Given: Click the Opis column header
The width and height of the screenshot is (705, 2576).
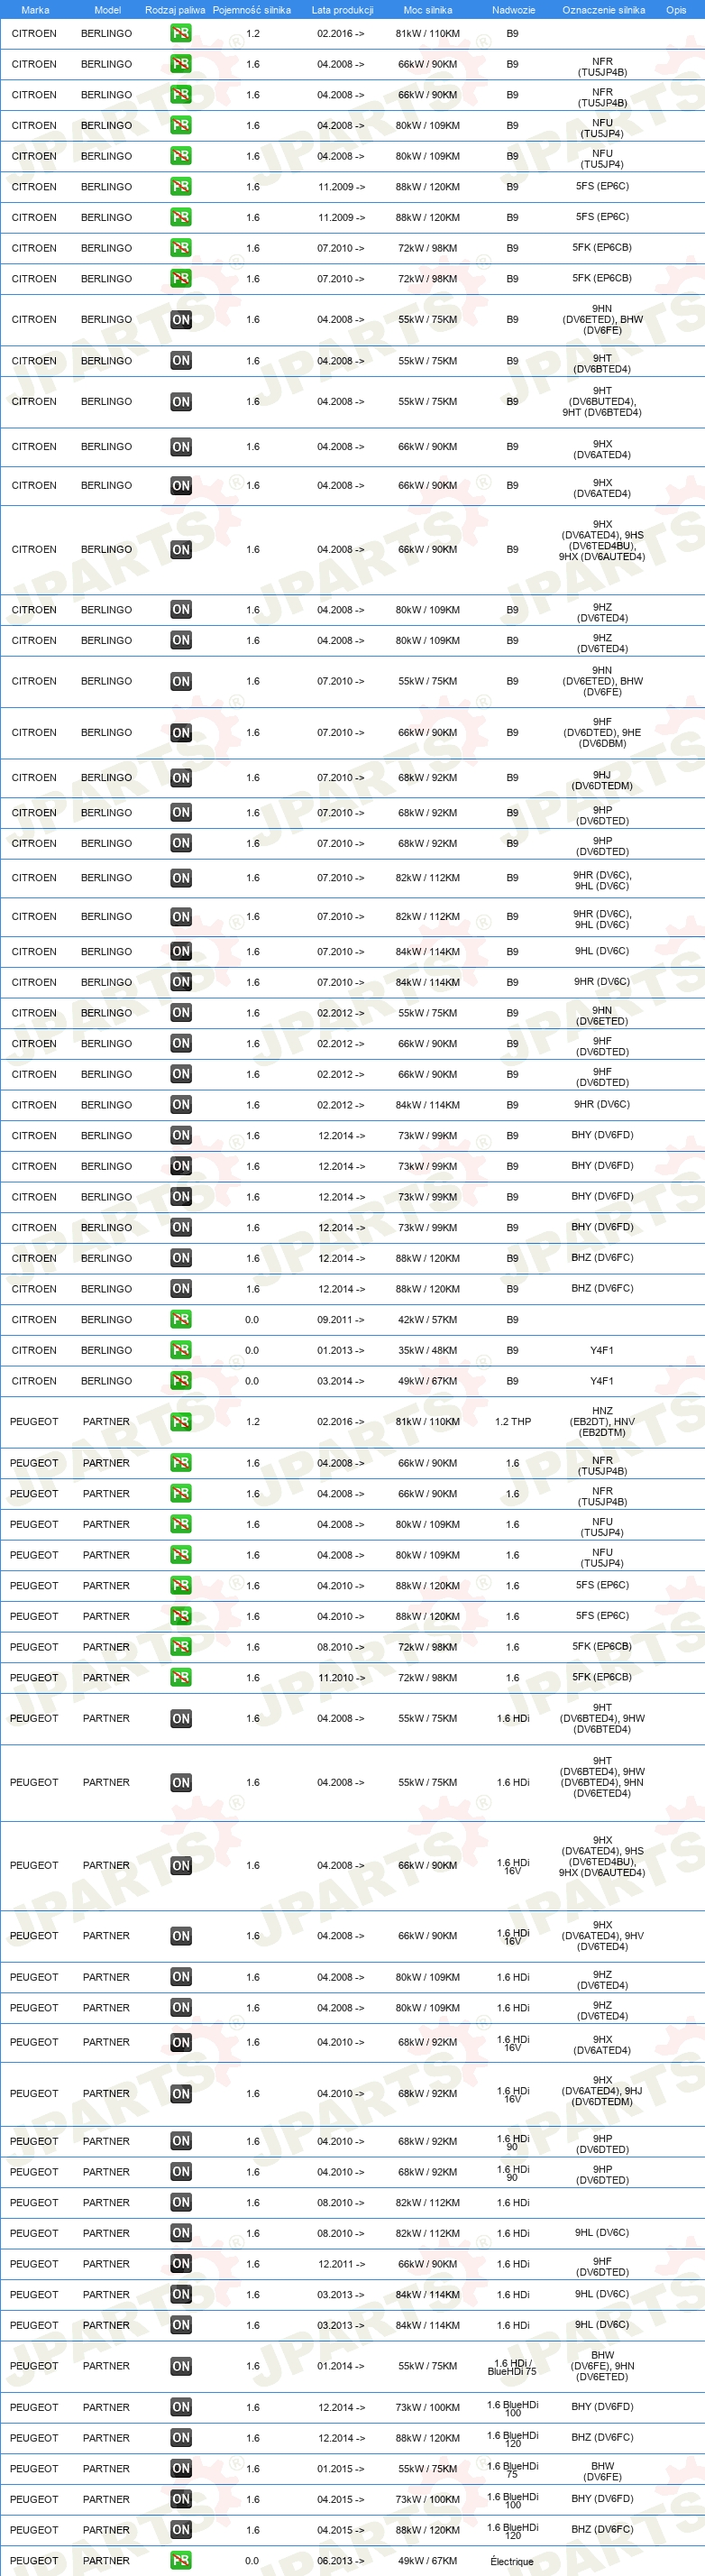Looking at the screenshot, I should pyautogui.click(x=677, y=10).
